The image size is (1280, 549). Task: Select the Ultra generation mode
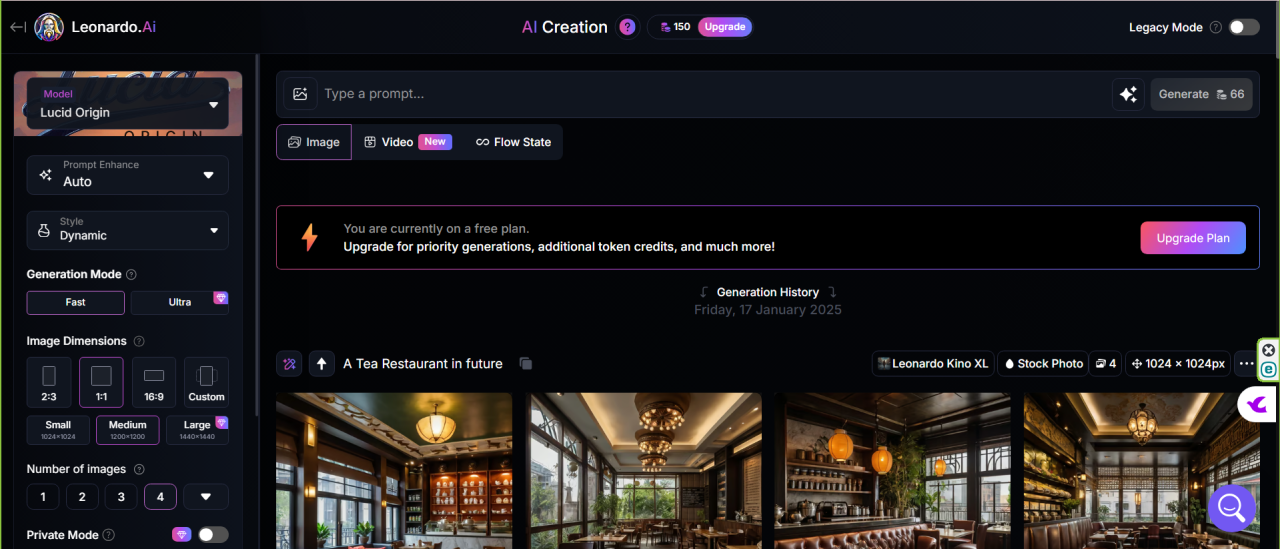180,302
